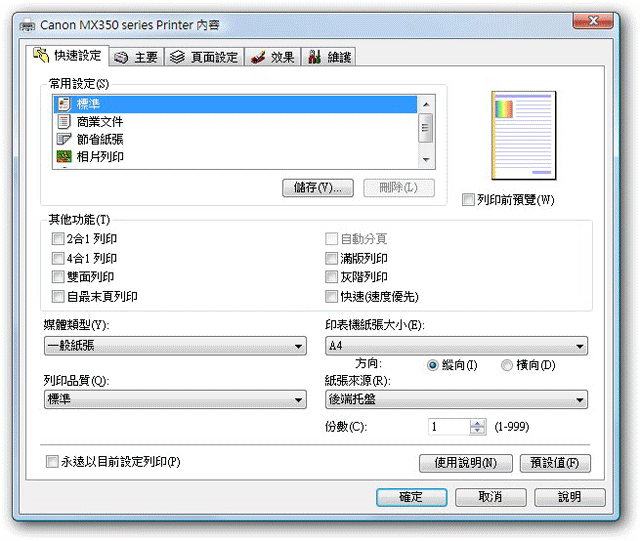
Task: Click the 頁面設定 tab stacked-paper icon
Action: coord(177,57)
